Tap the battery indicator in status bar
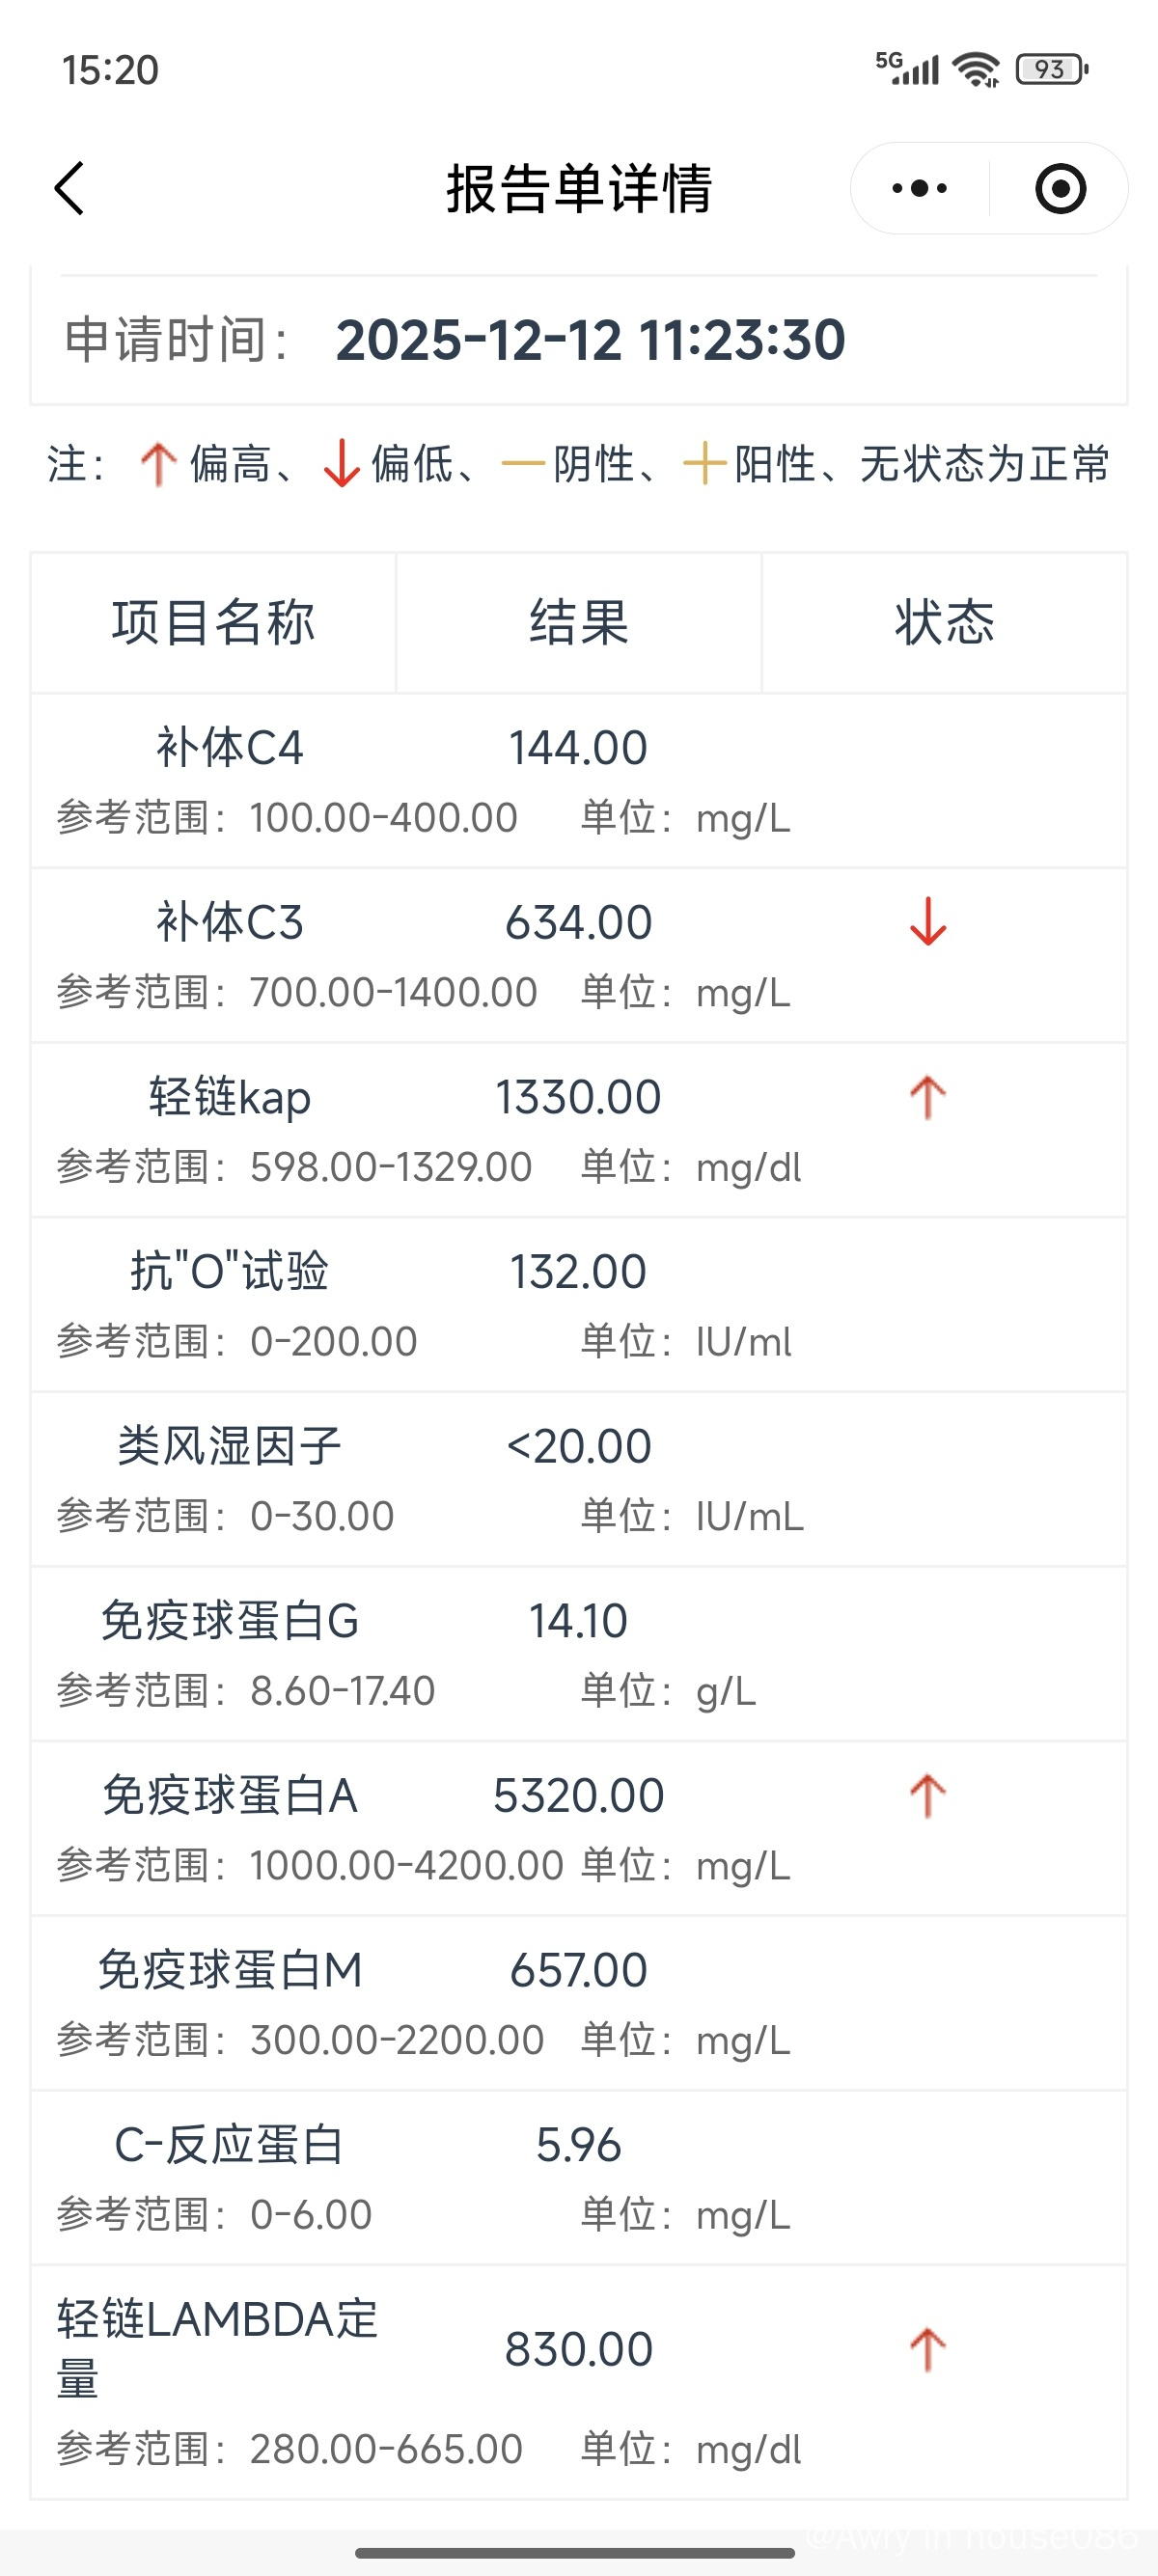Viewport: 1158px width, 2576px height. point(1051,69)
